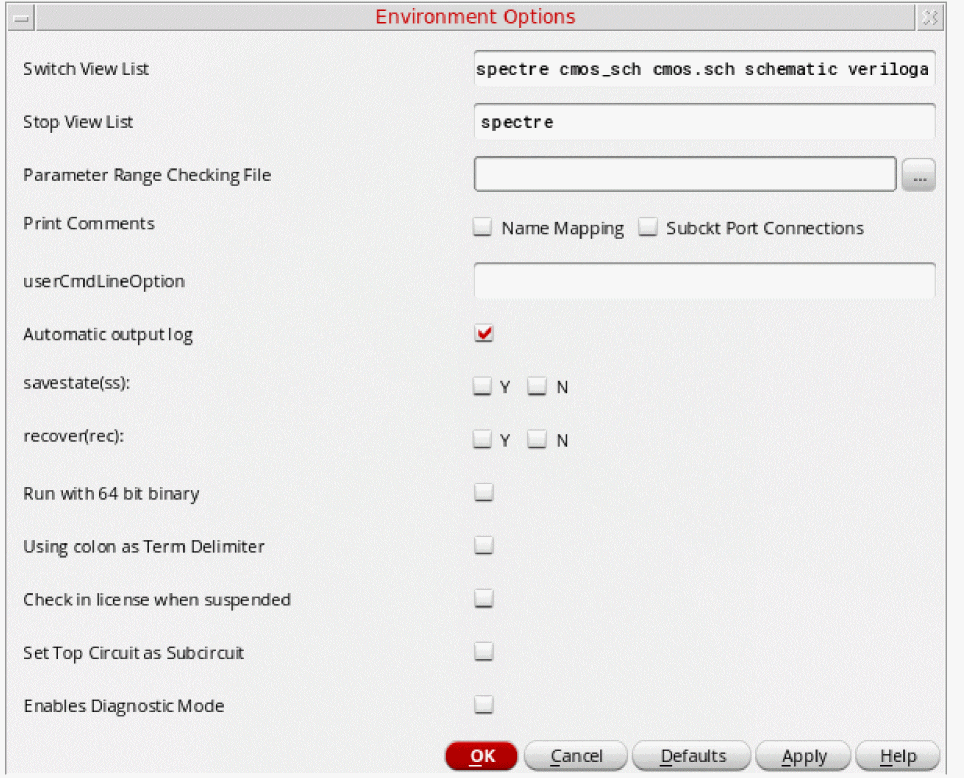Enable Set Top Circuit as Subcircuit
This screenshot has height=778, width=964.
[x=484, y=651]
